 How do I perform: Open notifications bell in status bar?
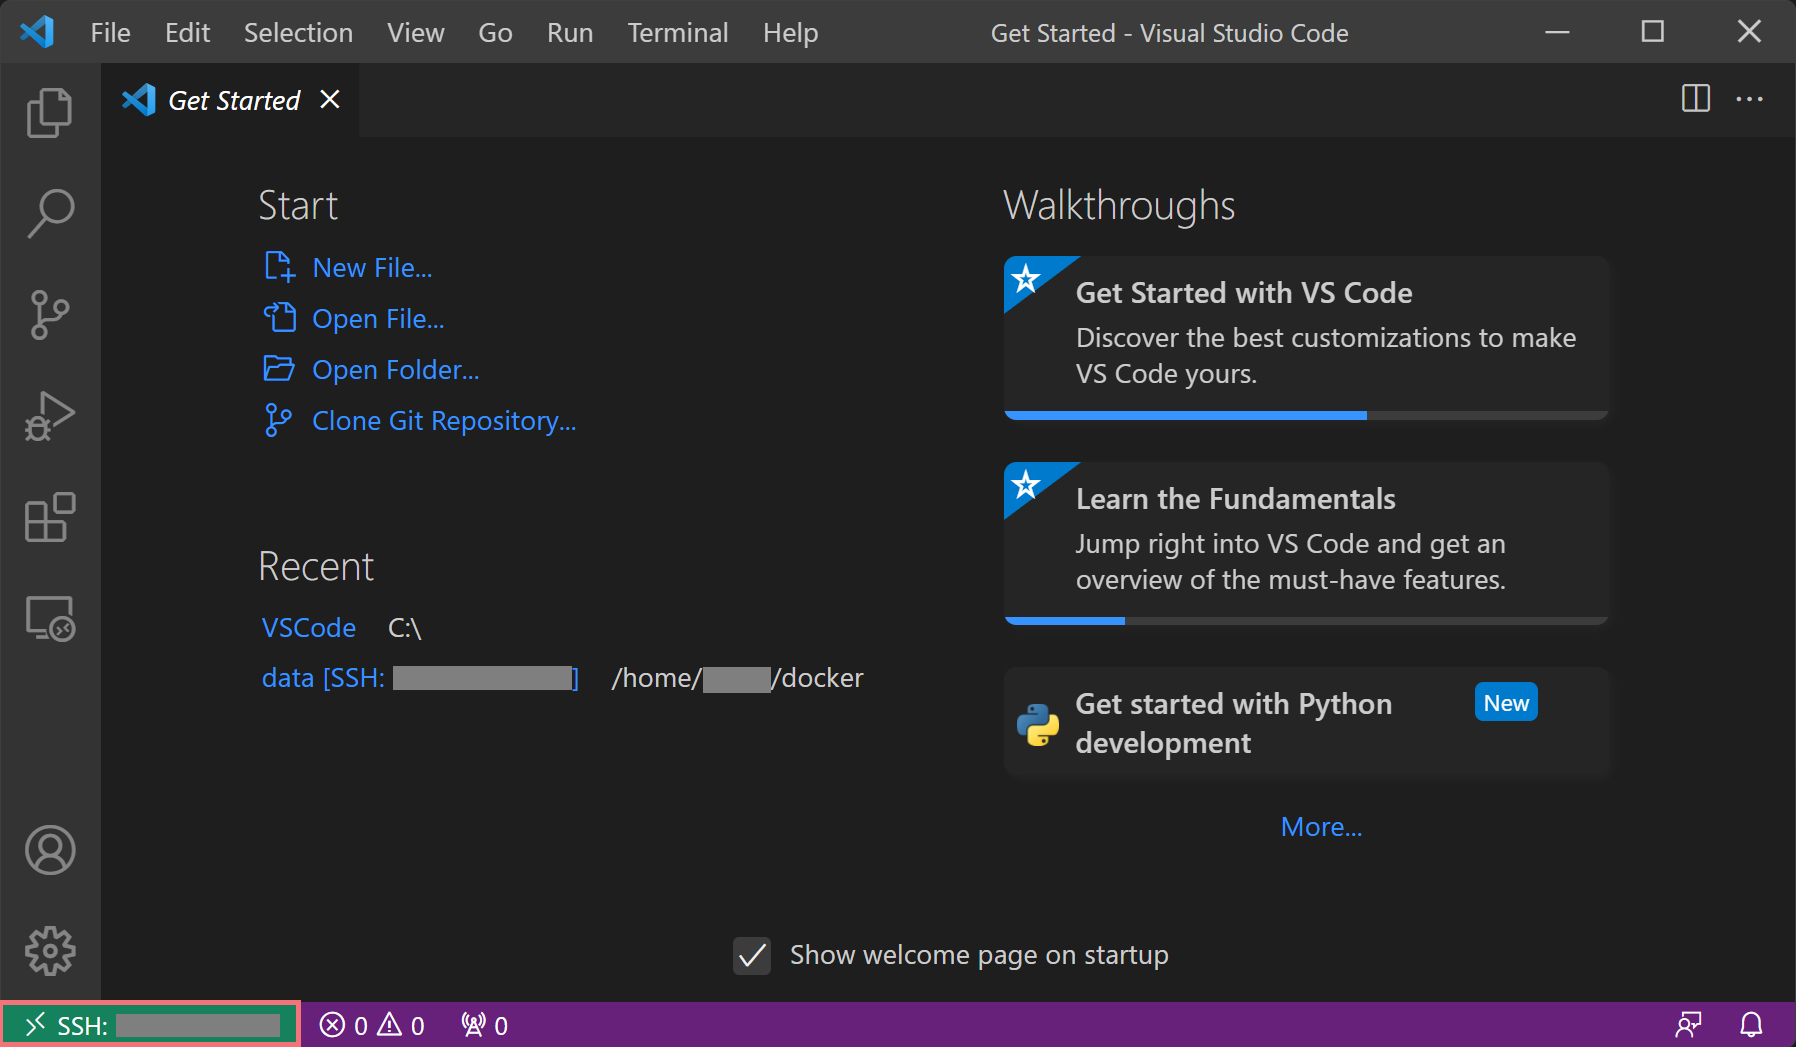click(1751, 1025)
